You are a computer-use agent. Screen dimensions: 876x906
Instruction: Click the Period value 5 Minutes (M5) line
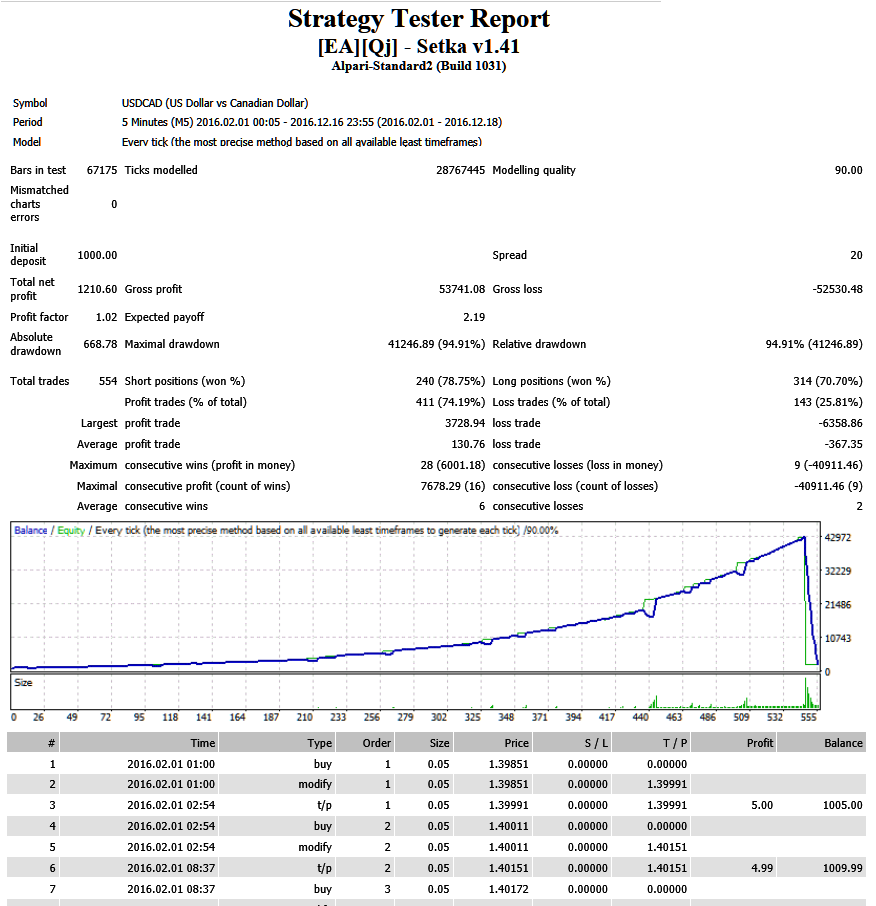click(x=311, y=122)
